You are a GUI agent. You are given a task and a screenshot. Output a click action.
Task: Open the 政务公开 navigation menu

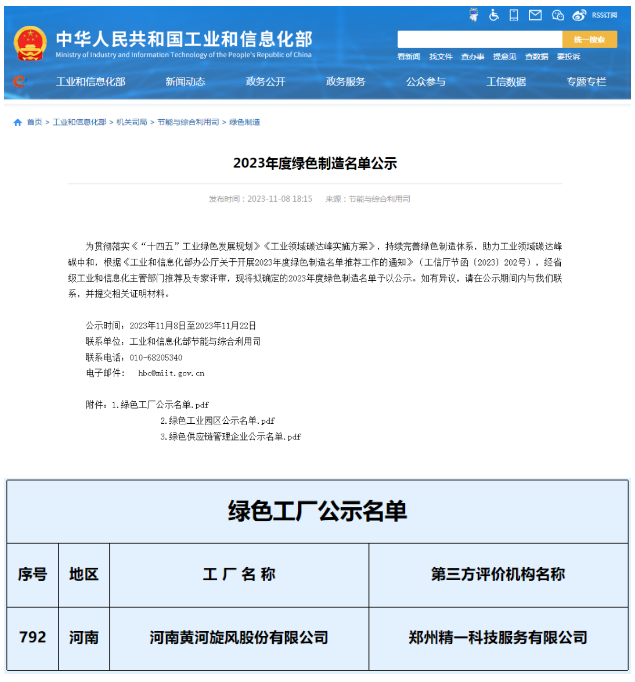tap(265, 81)
